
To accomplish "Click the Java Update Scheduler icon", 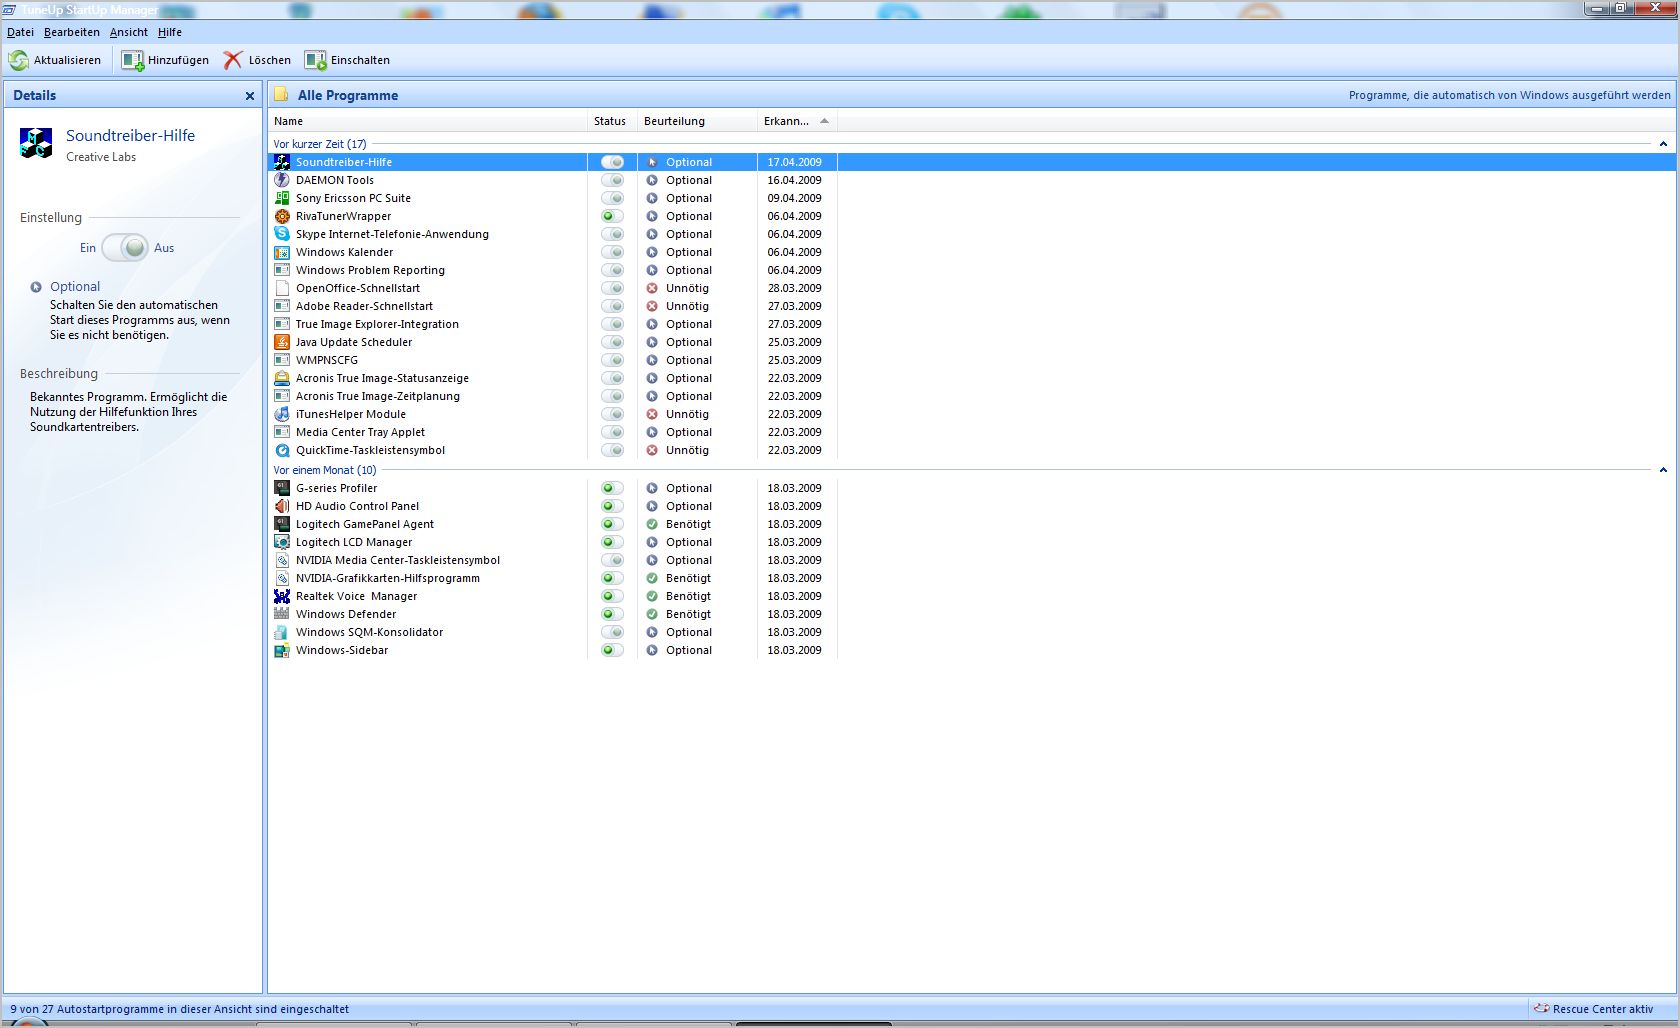I will (282, 342).
